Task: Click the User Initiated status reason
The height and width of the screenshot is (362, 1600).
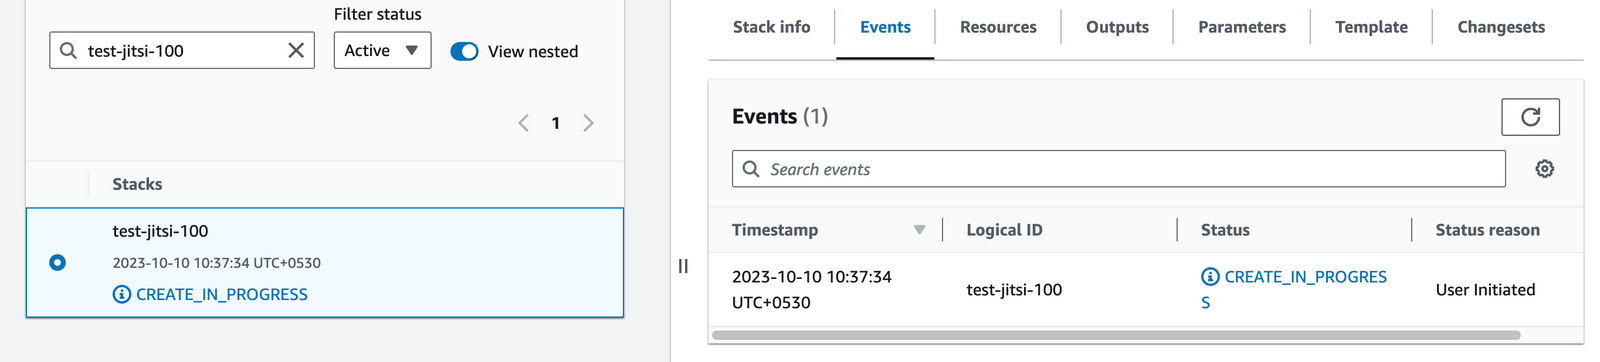Action: point(1485,290)
